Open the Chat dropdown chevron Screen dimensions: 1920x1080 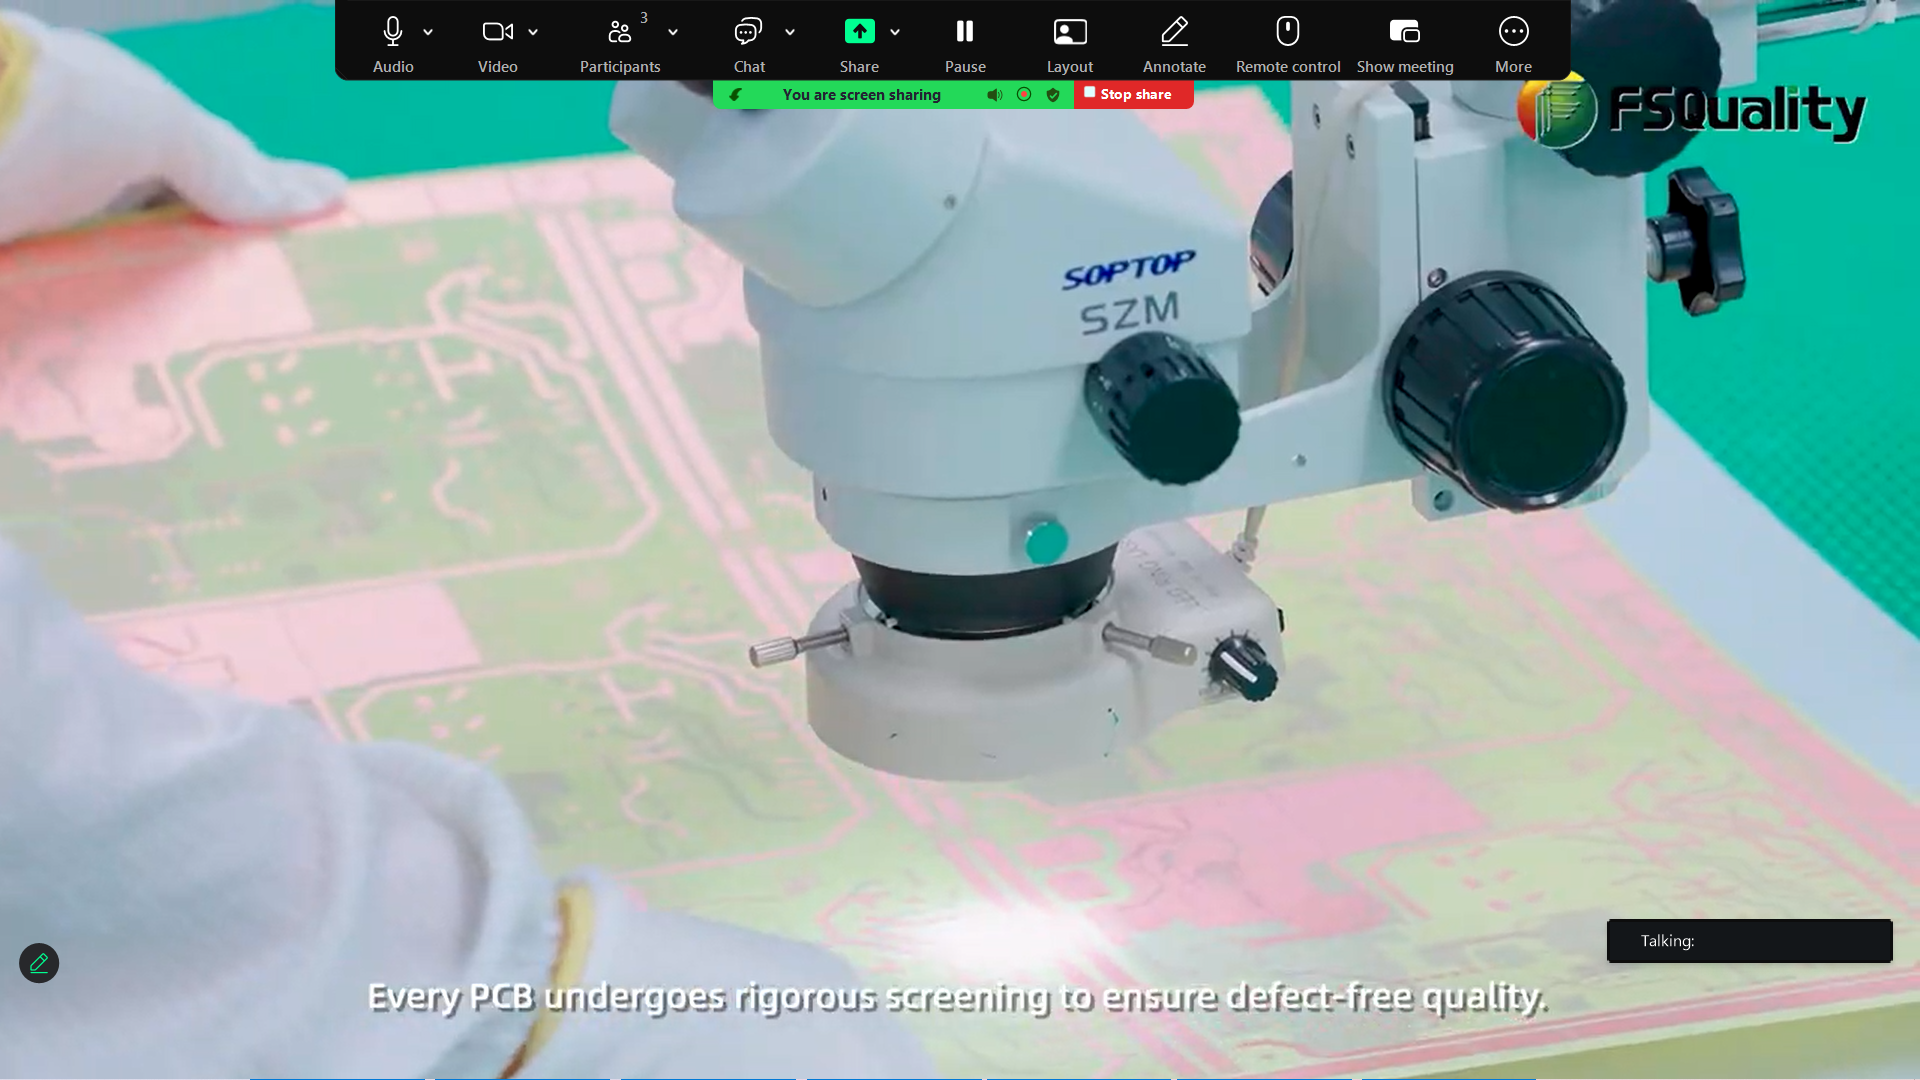(x=790, y=32)
